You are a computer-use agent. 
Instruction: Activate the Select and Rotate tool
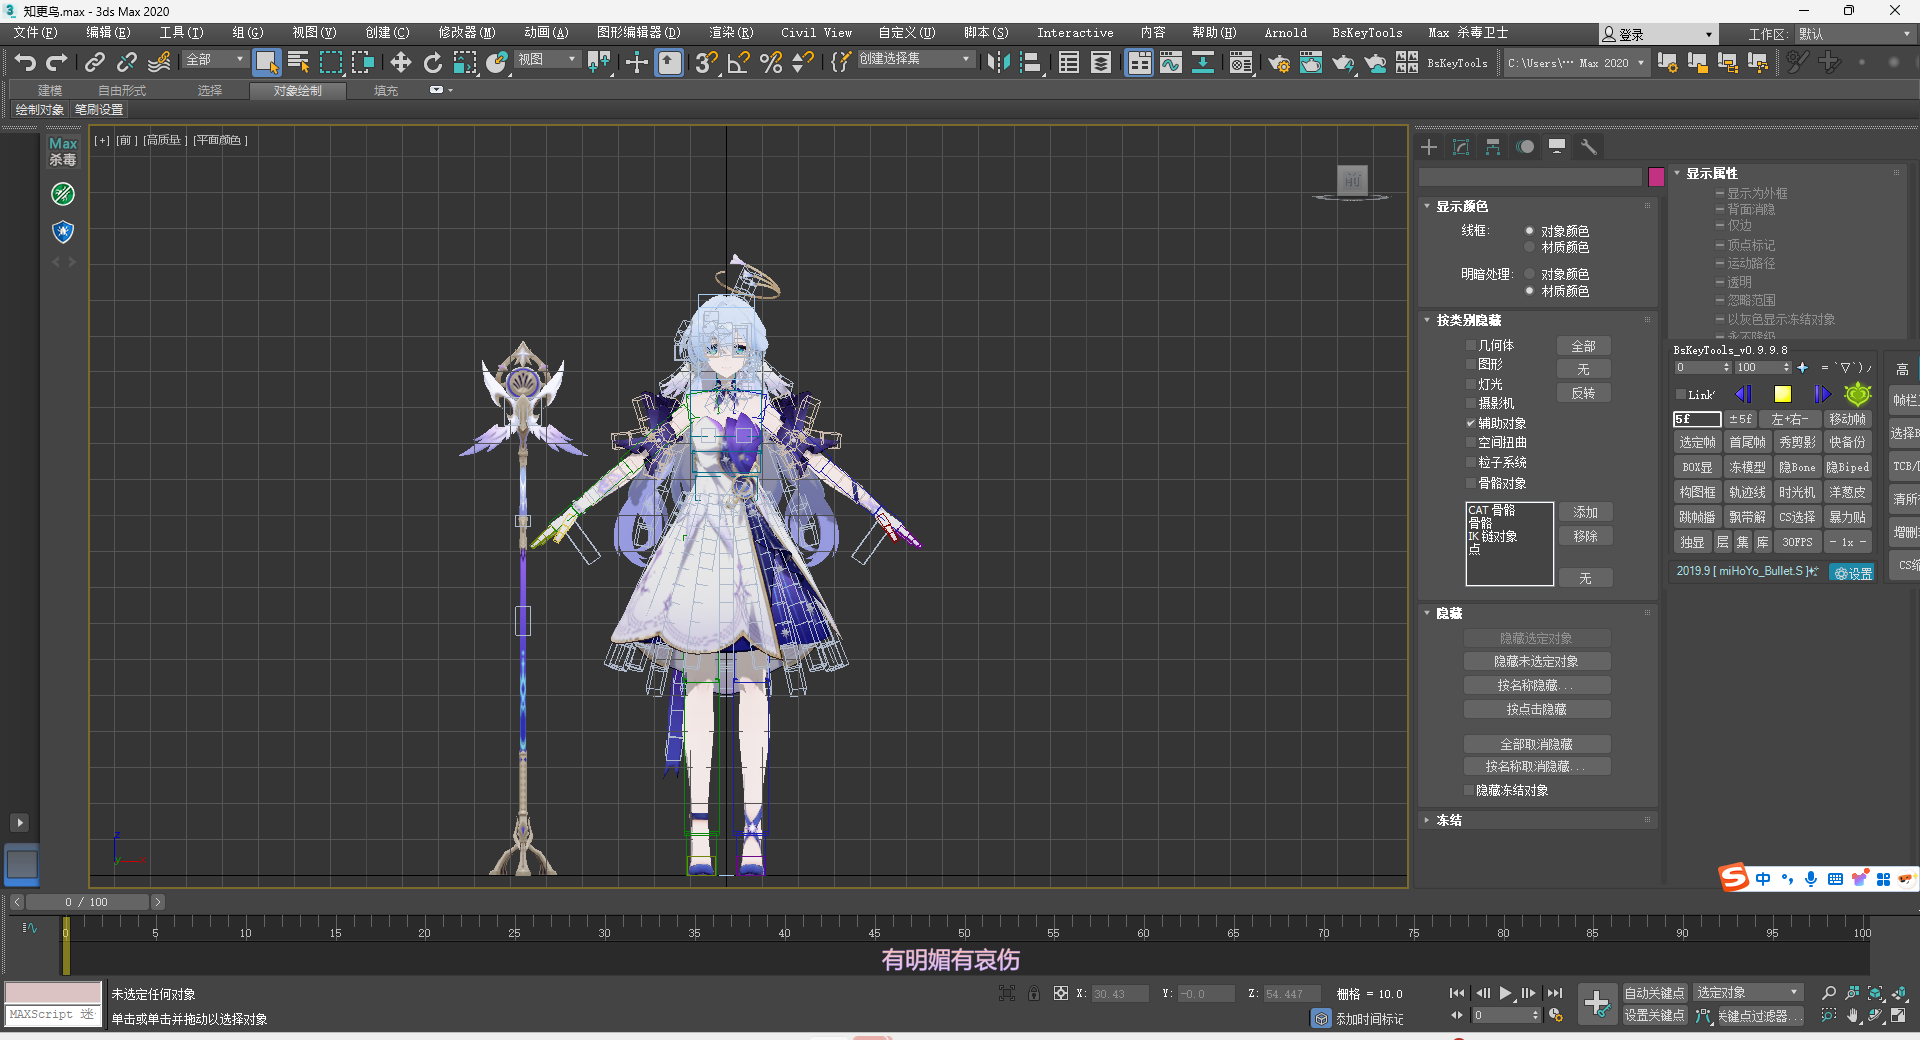tap(432, 62)
